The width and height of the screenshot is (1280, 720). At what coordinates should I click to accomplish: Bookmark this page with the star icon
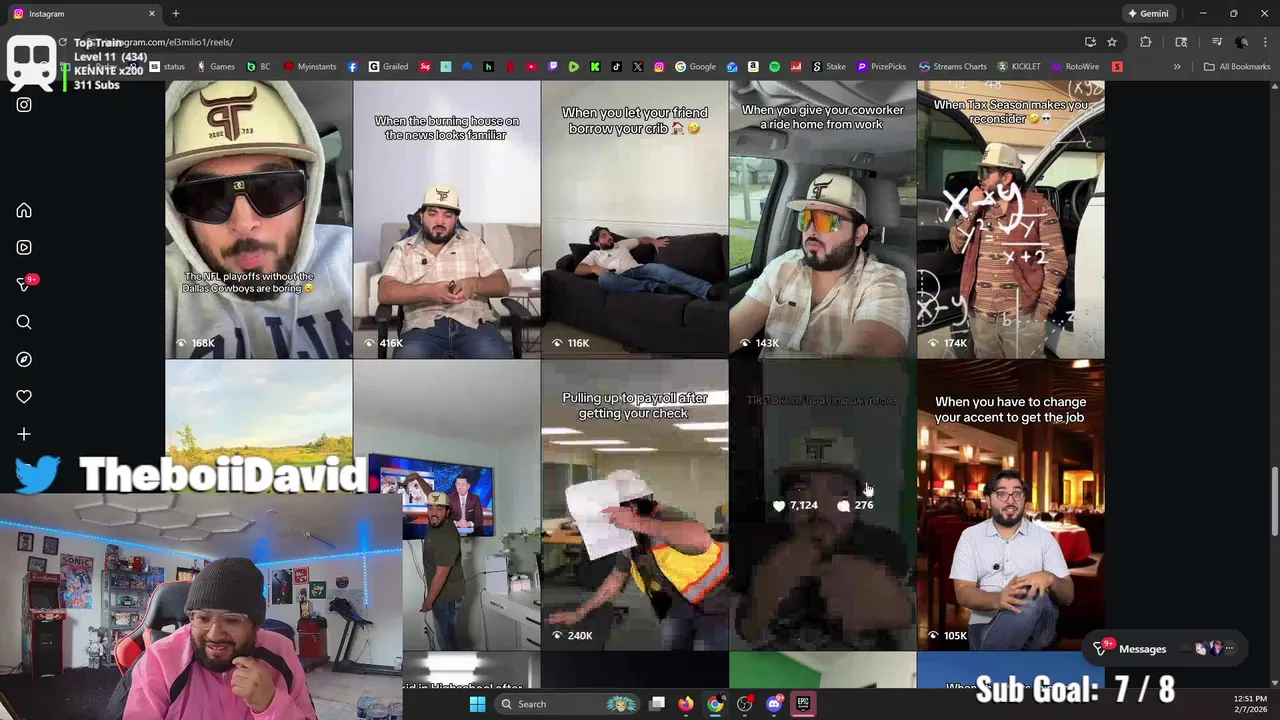[1112, 42]
